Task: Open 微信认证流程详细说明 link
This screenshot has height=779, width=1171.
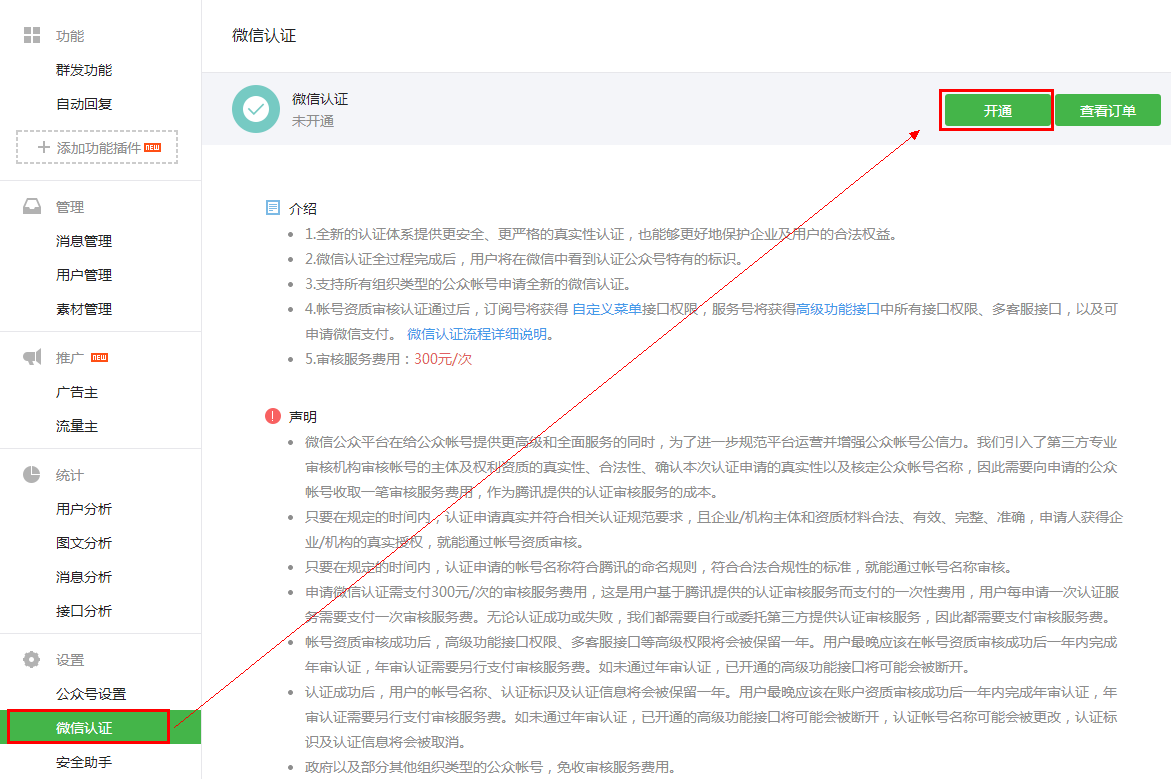Action: (x=479, y=334)
